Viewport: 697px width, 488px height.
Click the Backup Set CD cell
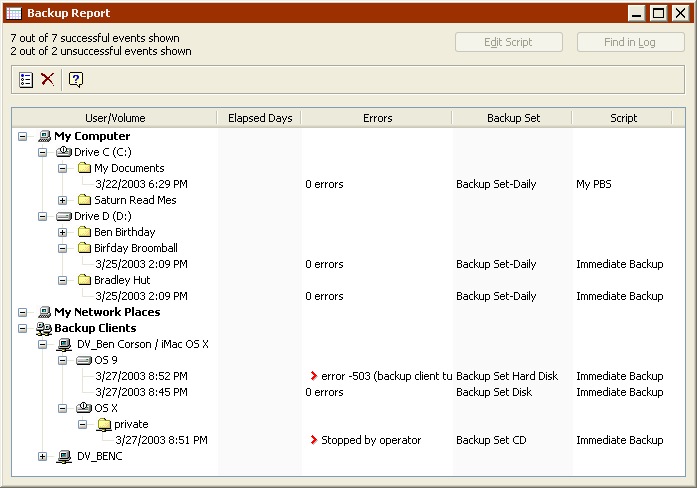coord(491,440)
